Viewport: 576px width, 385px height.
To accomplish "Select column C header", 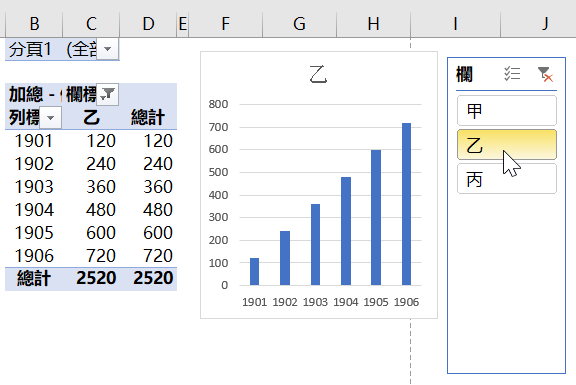I will point(91,24).
